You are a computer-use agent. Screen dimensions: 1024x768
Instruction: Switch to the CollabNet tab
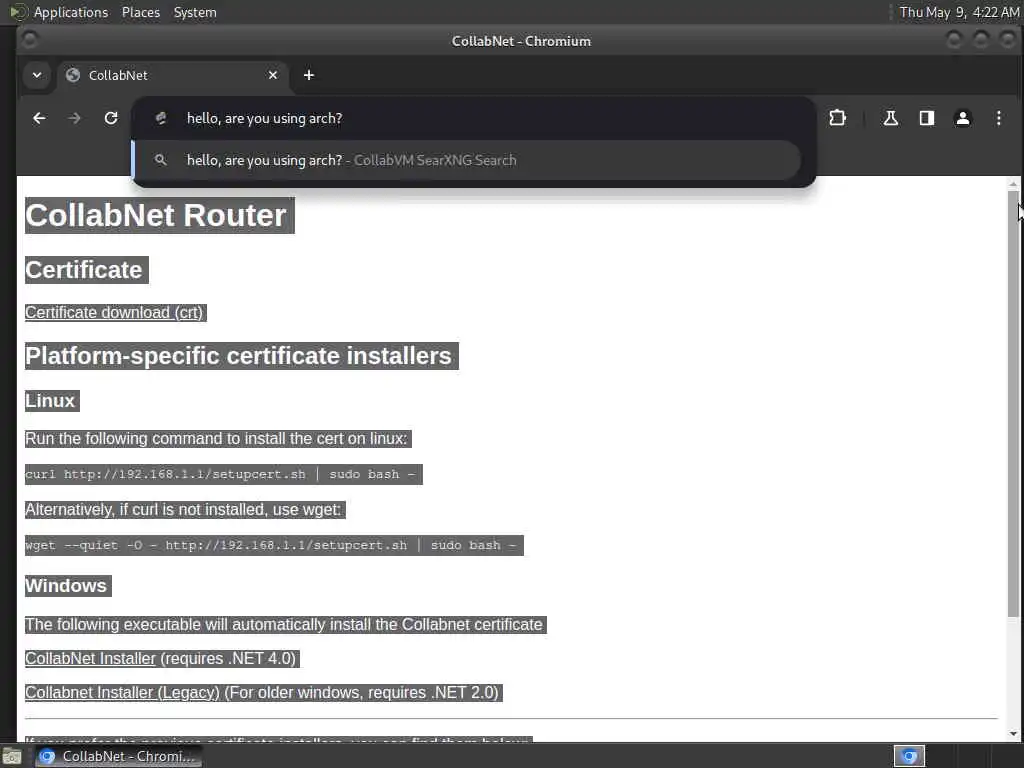tap(172, 75)
